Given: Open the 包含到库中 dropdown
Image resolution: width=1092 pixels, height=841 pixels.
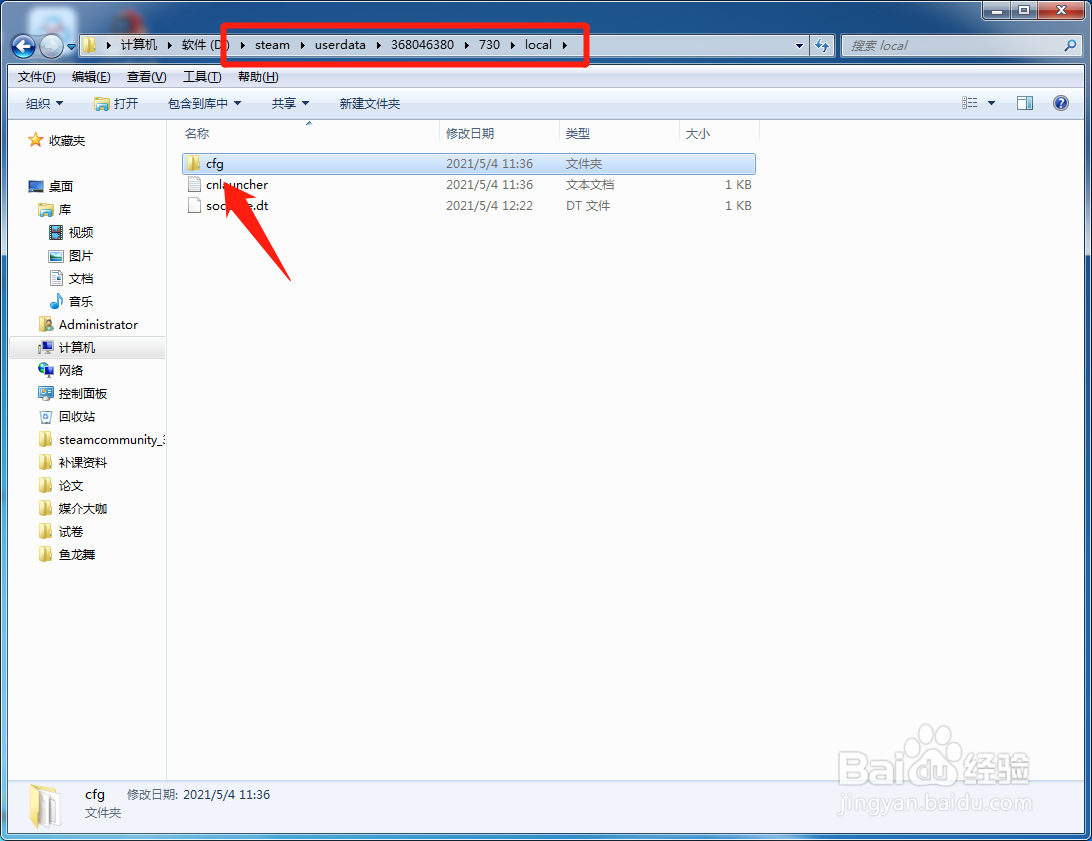Looking at the screenshot, I should coord(205,104).
